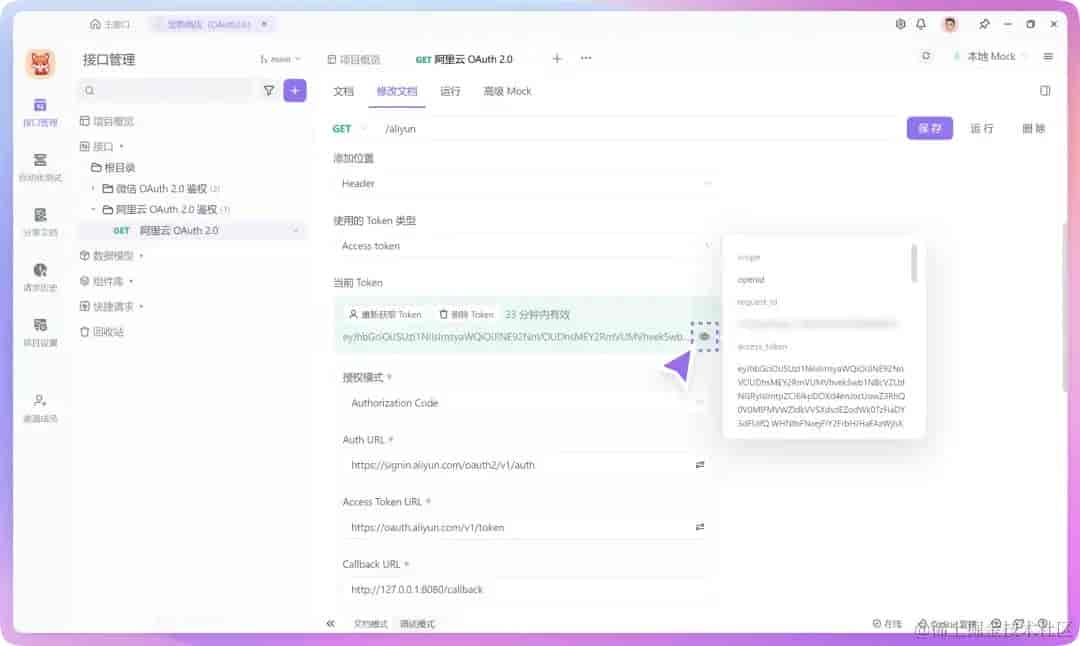Switch to 文档模式 at the bottom

coord(371,624)
